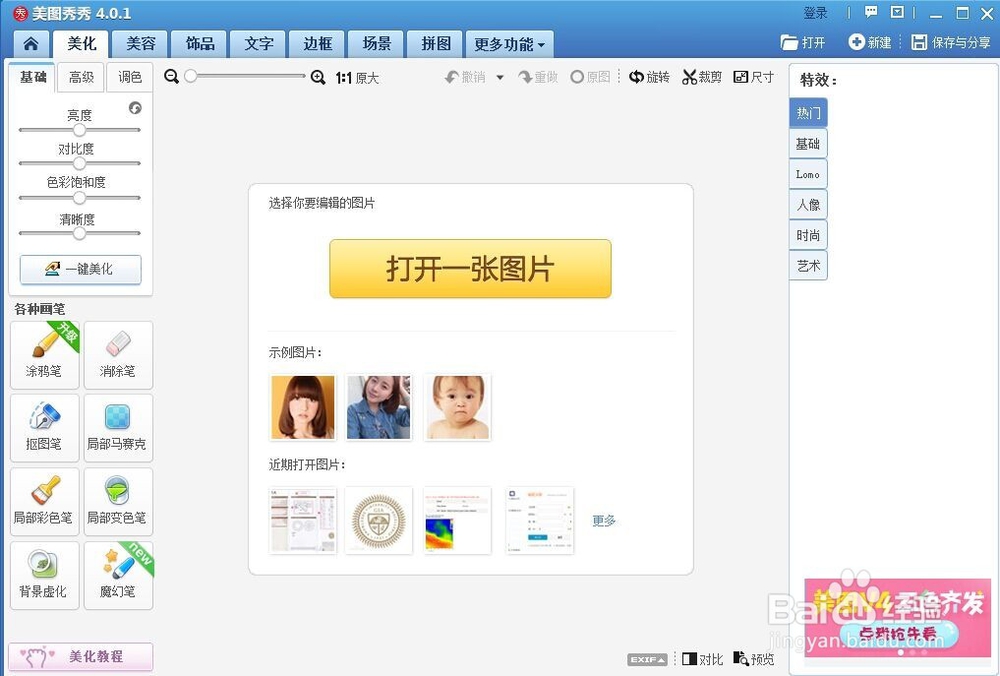Set the view to 1:1 原大
Image resolution: width=1000 pixels, height=676 pixels.
pos(357,78)
